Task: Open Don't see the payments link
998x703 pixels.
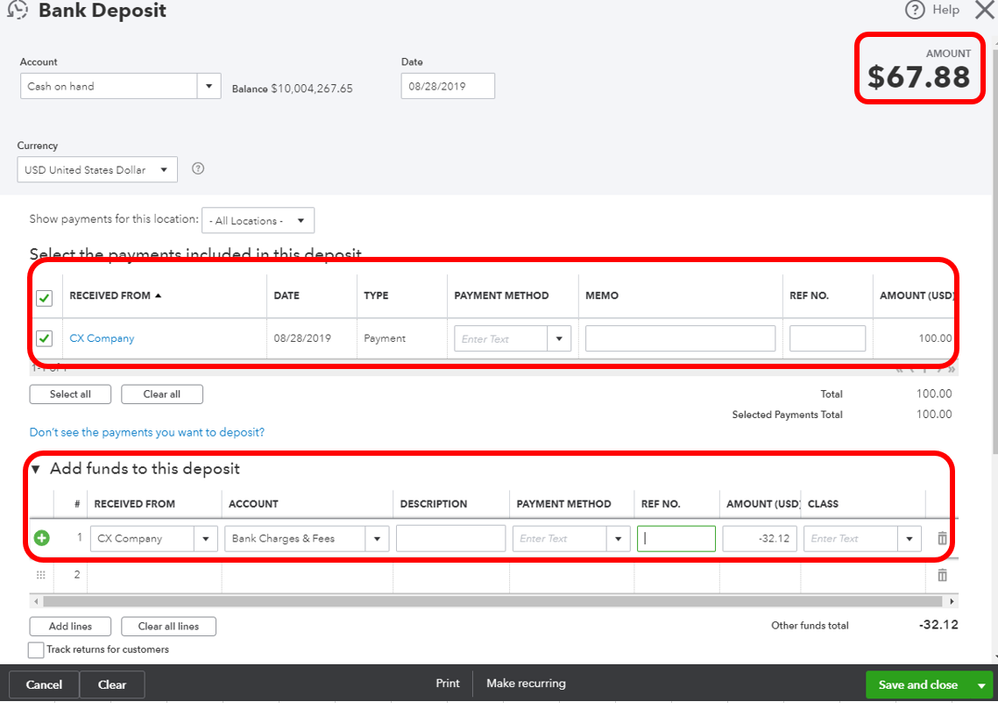Action: coord(147,432)
